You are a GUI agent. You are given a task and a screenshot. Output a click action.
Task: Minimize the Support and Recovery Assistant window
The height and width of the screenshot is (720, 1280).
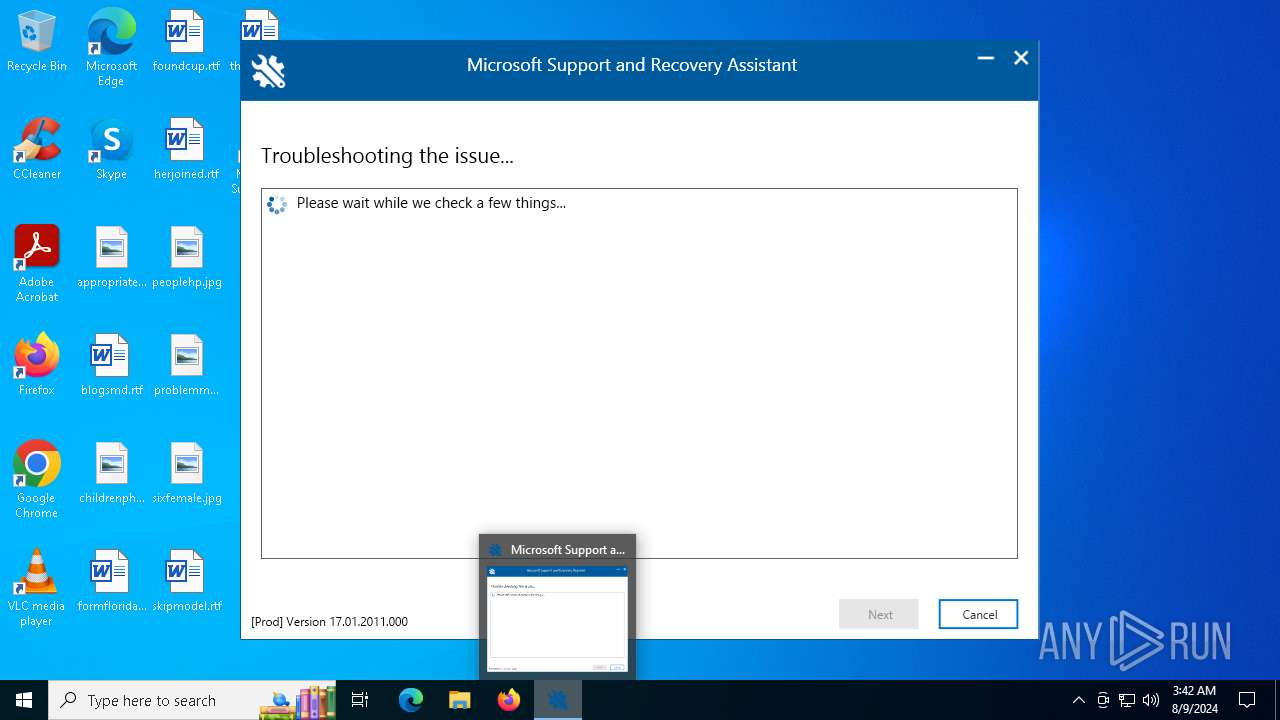986,58
